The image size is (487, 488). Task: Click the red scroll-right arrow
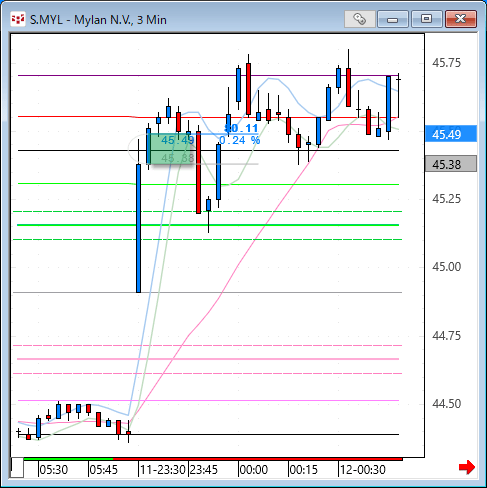coord(467,467)
